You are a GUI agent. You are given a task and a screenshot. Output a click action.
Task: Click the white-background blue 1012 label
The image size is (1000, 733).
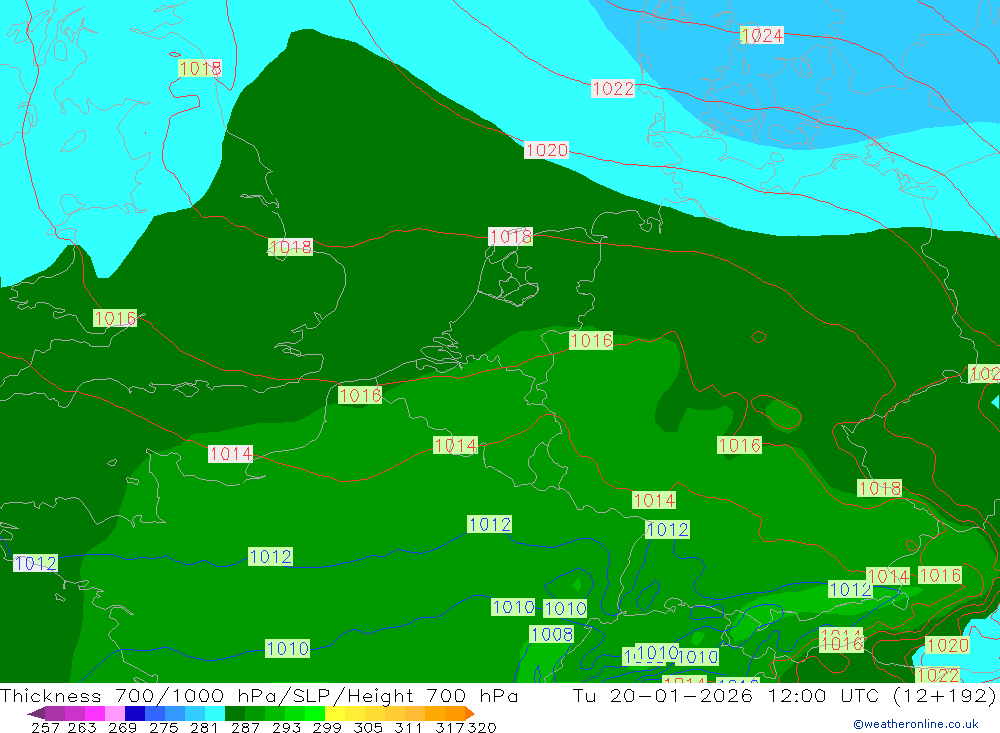[x=36, y=563]
